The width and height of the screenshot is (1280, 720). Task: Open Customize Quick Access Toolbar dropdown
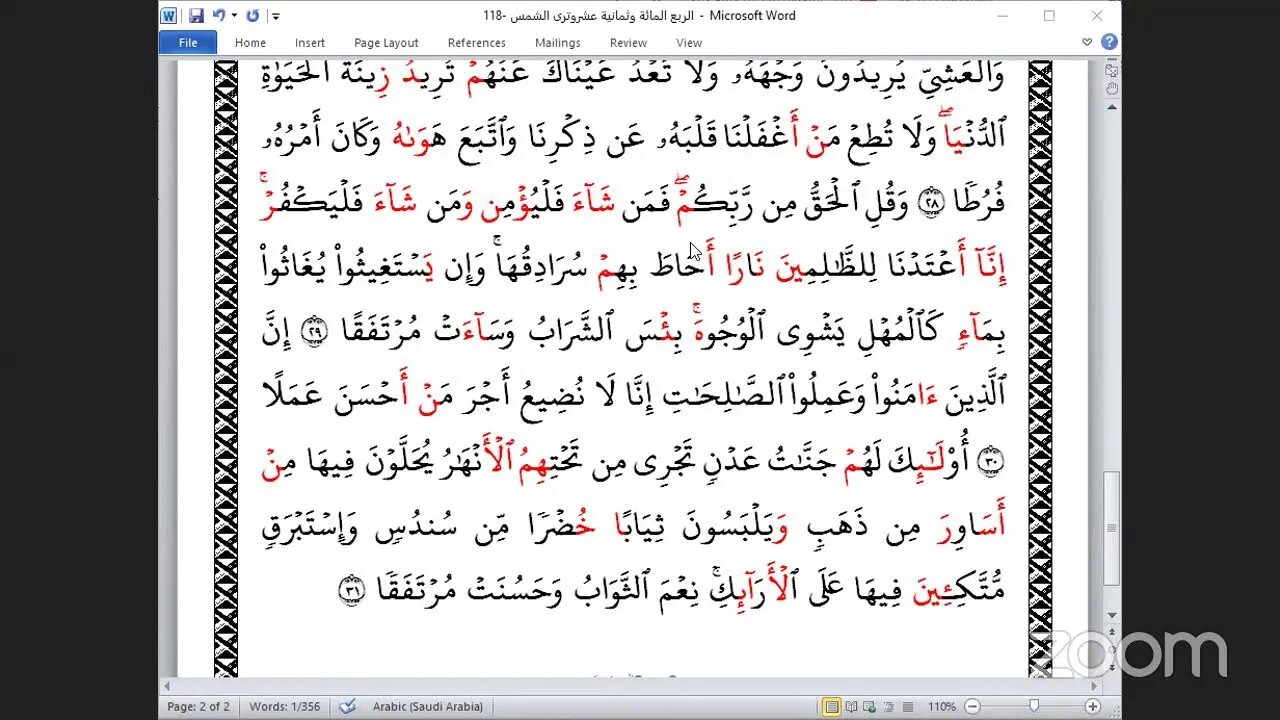pyautogui.click(x=276, y=16)
